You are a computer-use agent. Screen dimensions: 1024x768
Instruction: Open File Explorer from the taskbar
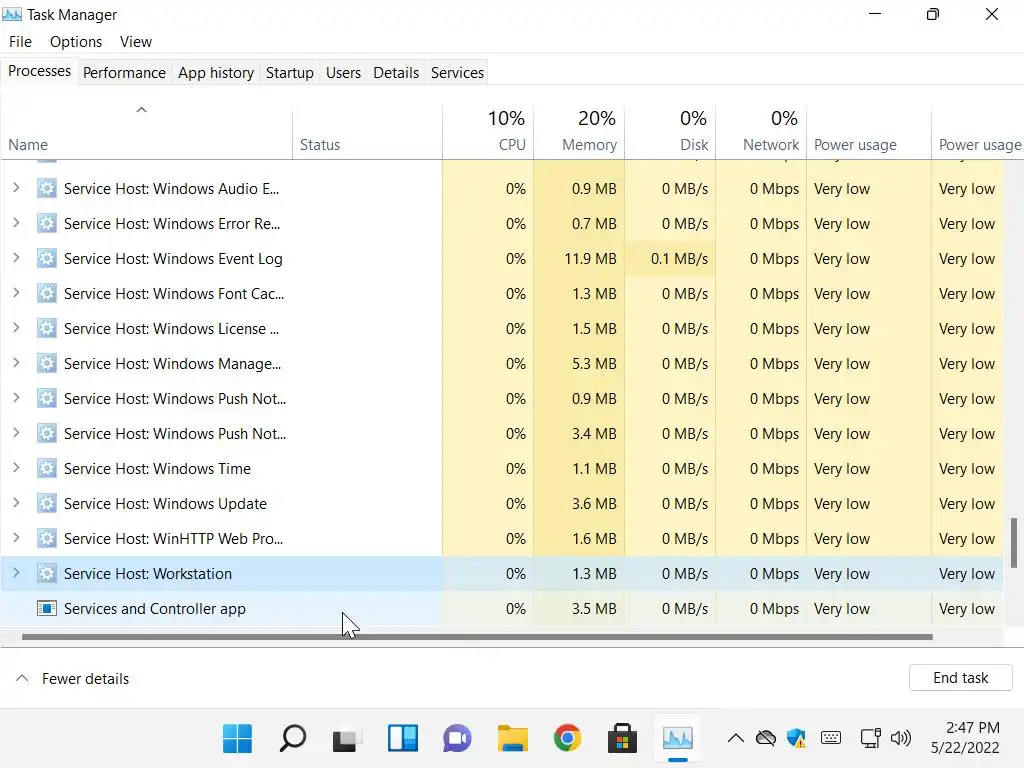point(513,739)
